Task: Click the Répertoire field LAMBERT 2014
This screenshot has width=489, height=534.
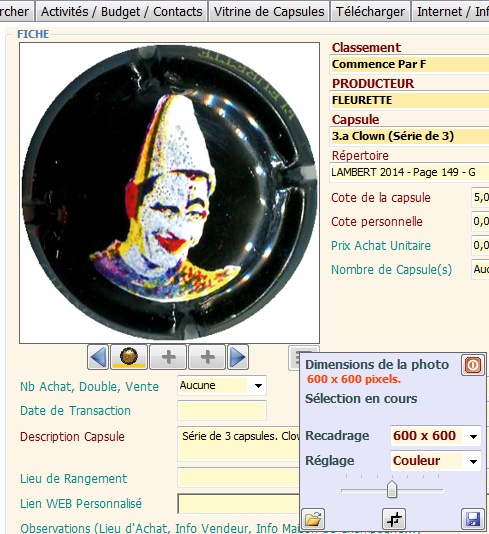Action: click(x=410, y=172)
